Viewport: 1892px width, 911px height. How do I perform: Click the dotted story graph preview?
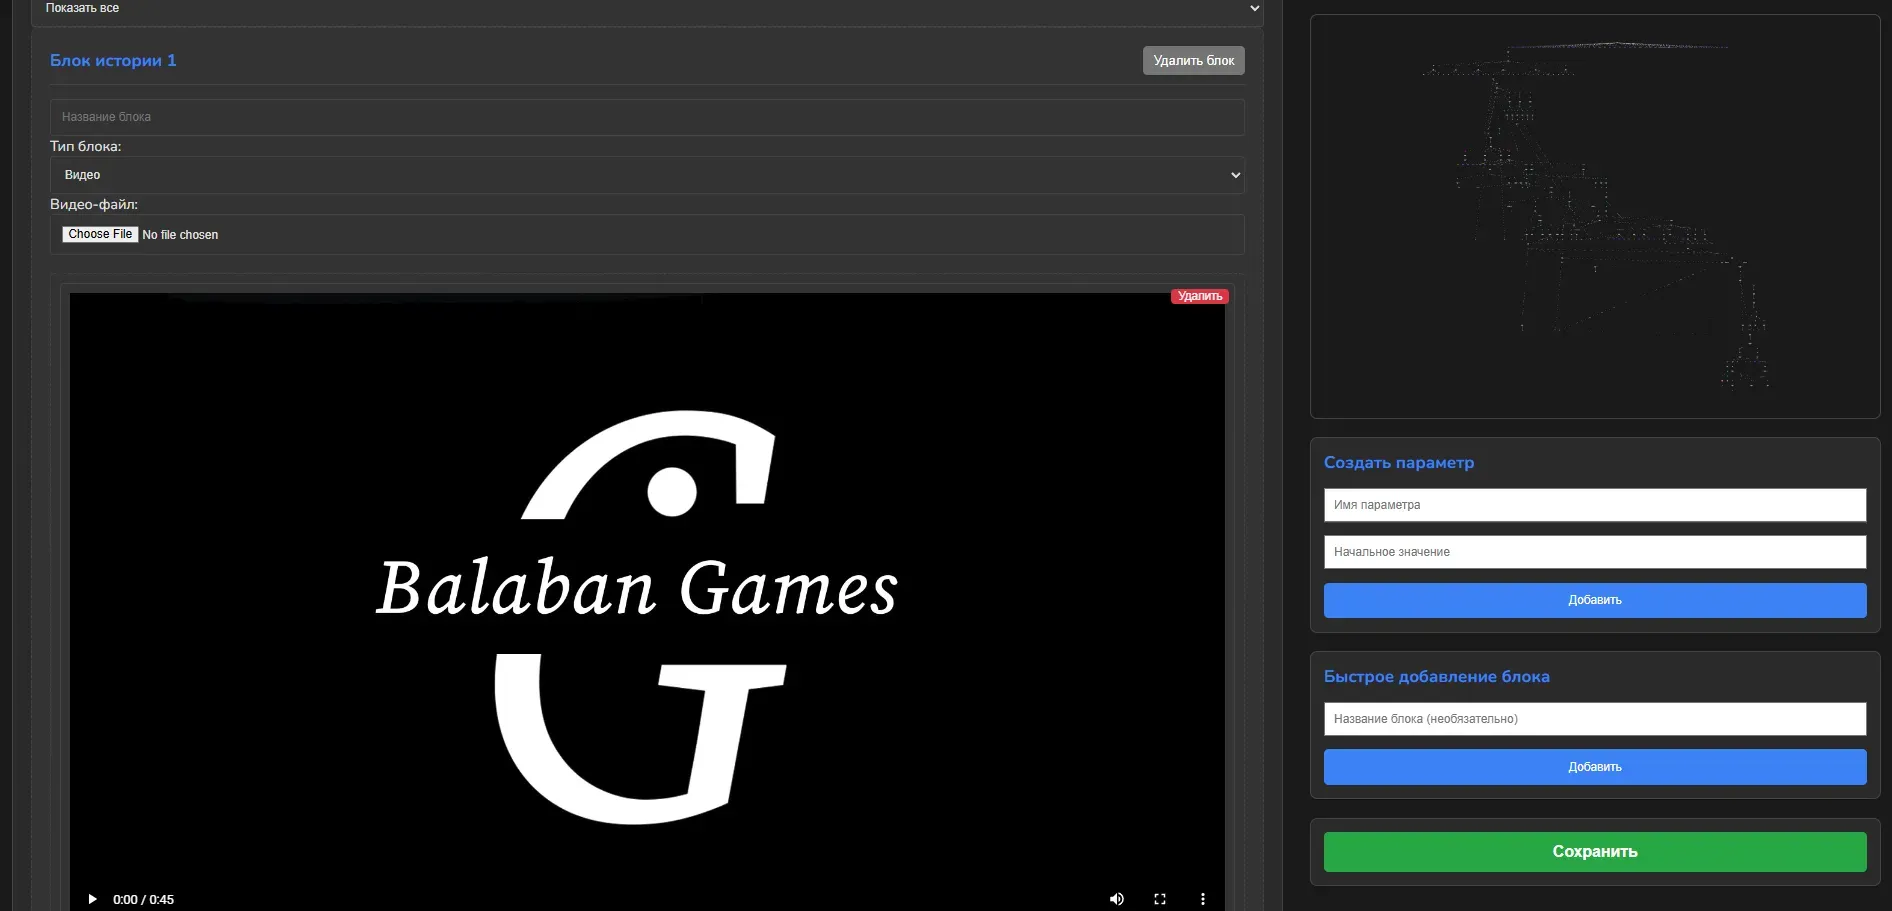tap(1594, 217)
